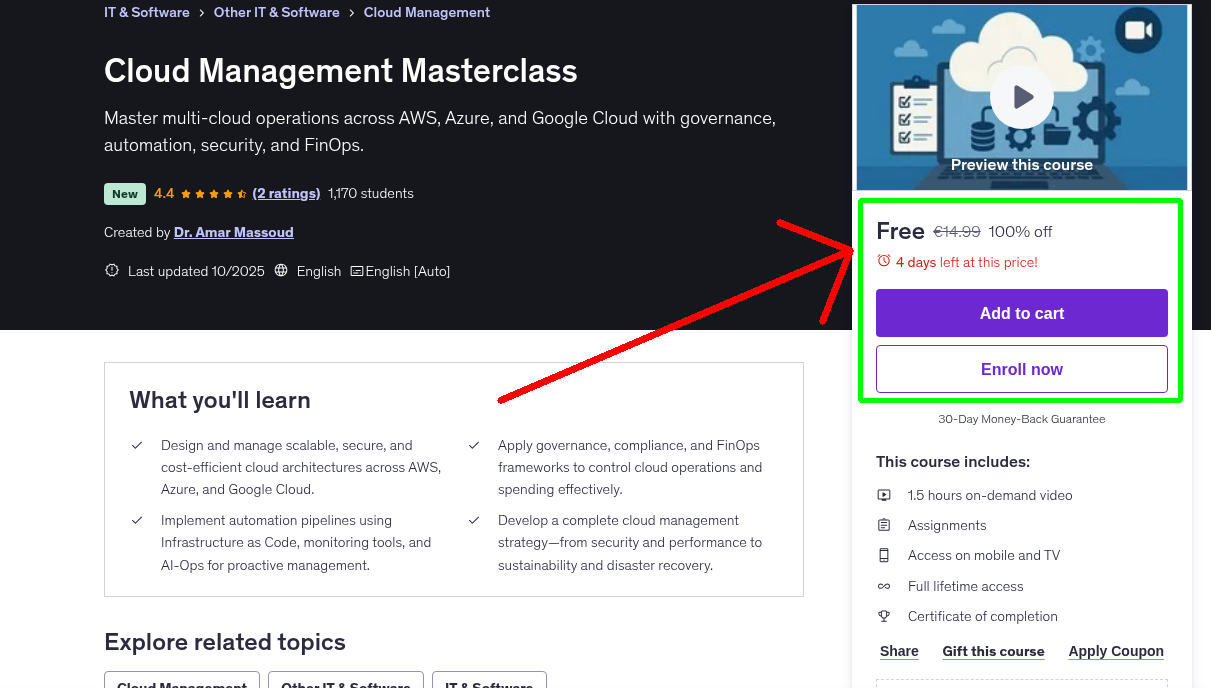Select the Cloud Management related topic

(x=181, y=684)
